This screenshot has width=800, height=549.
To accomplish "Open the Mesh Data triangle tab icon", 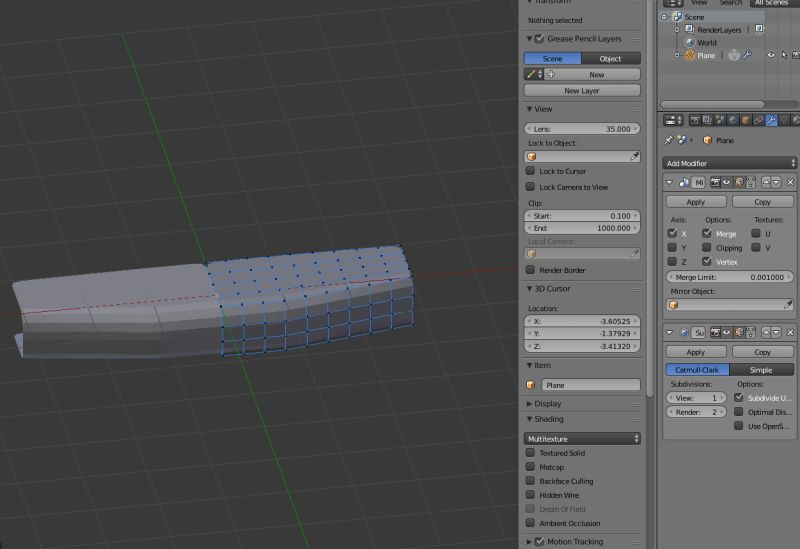I will pos(784,120).
